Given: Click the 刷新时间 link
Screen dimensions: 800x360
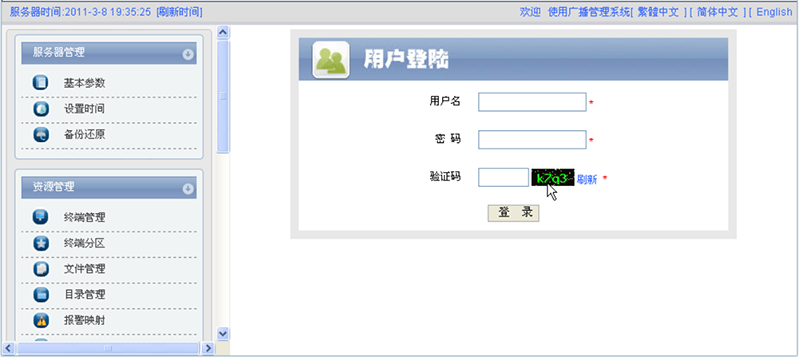Looking at the screenshot, I should point(180,12).
